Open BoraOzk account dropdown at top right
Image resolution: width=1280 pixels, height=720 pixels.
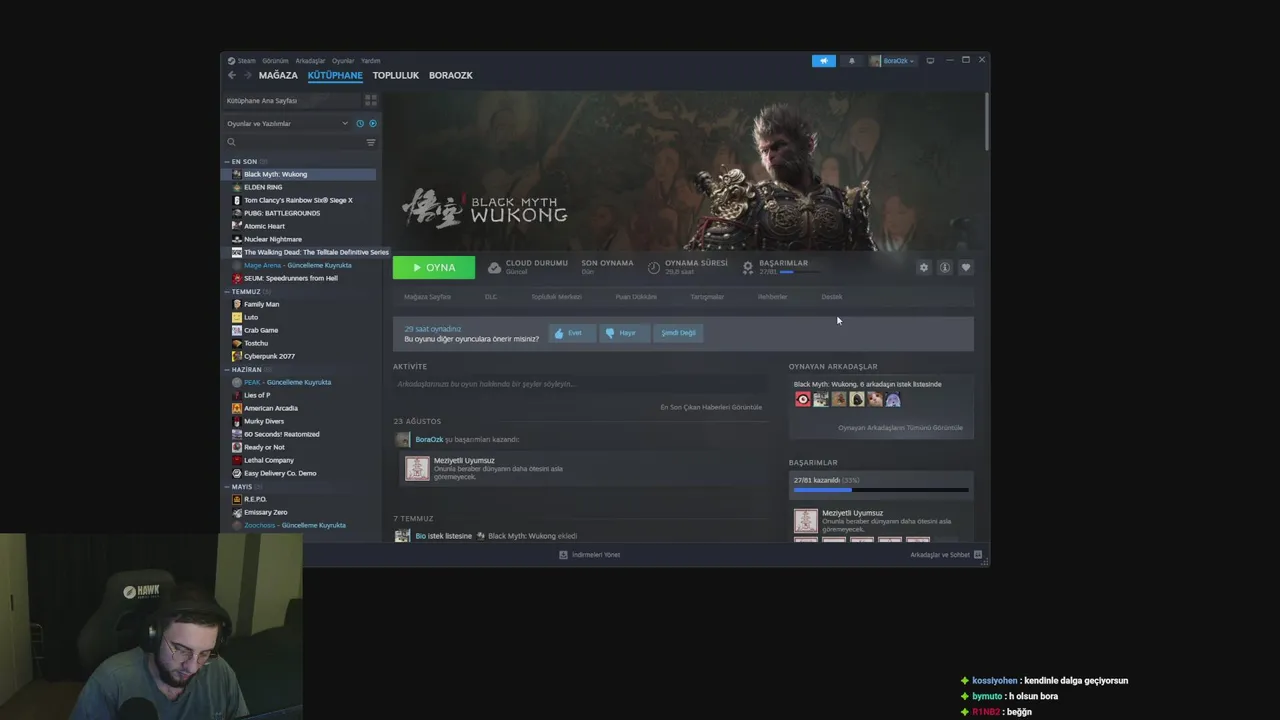coord(892,61)
